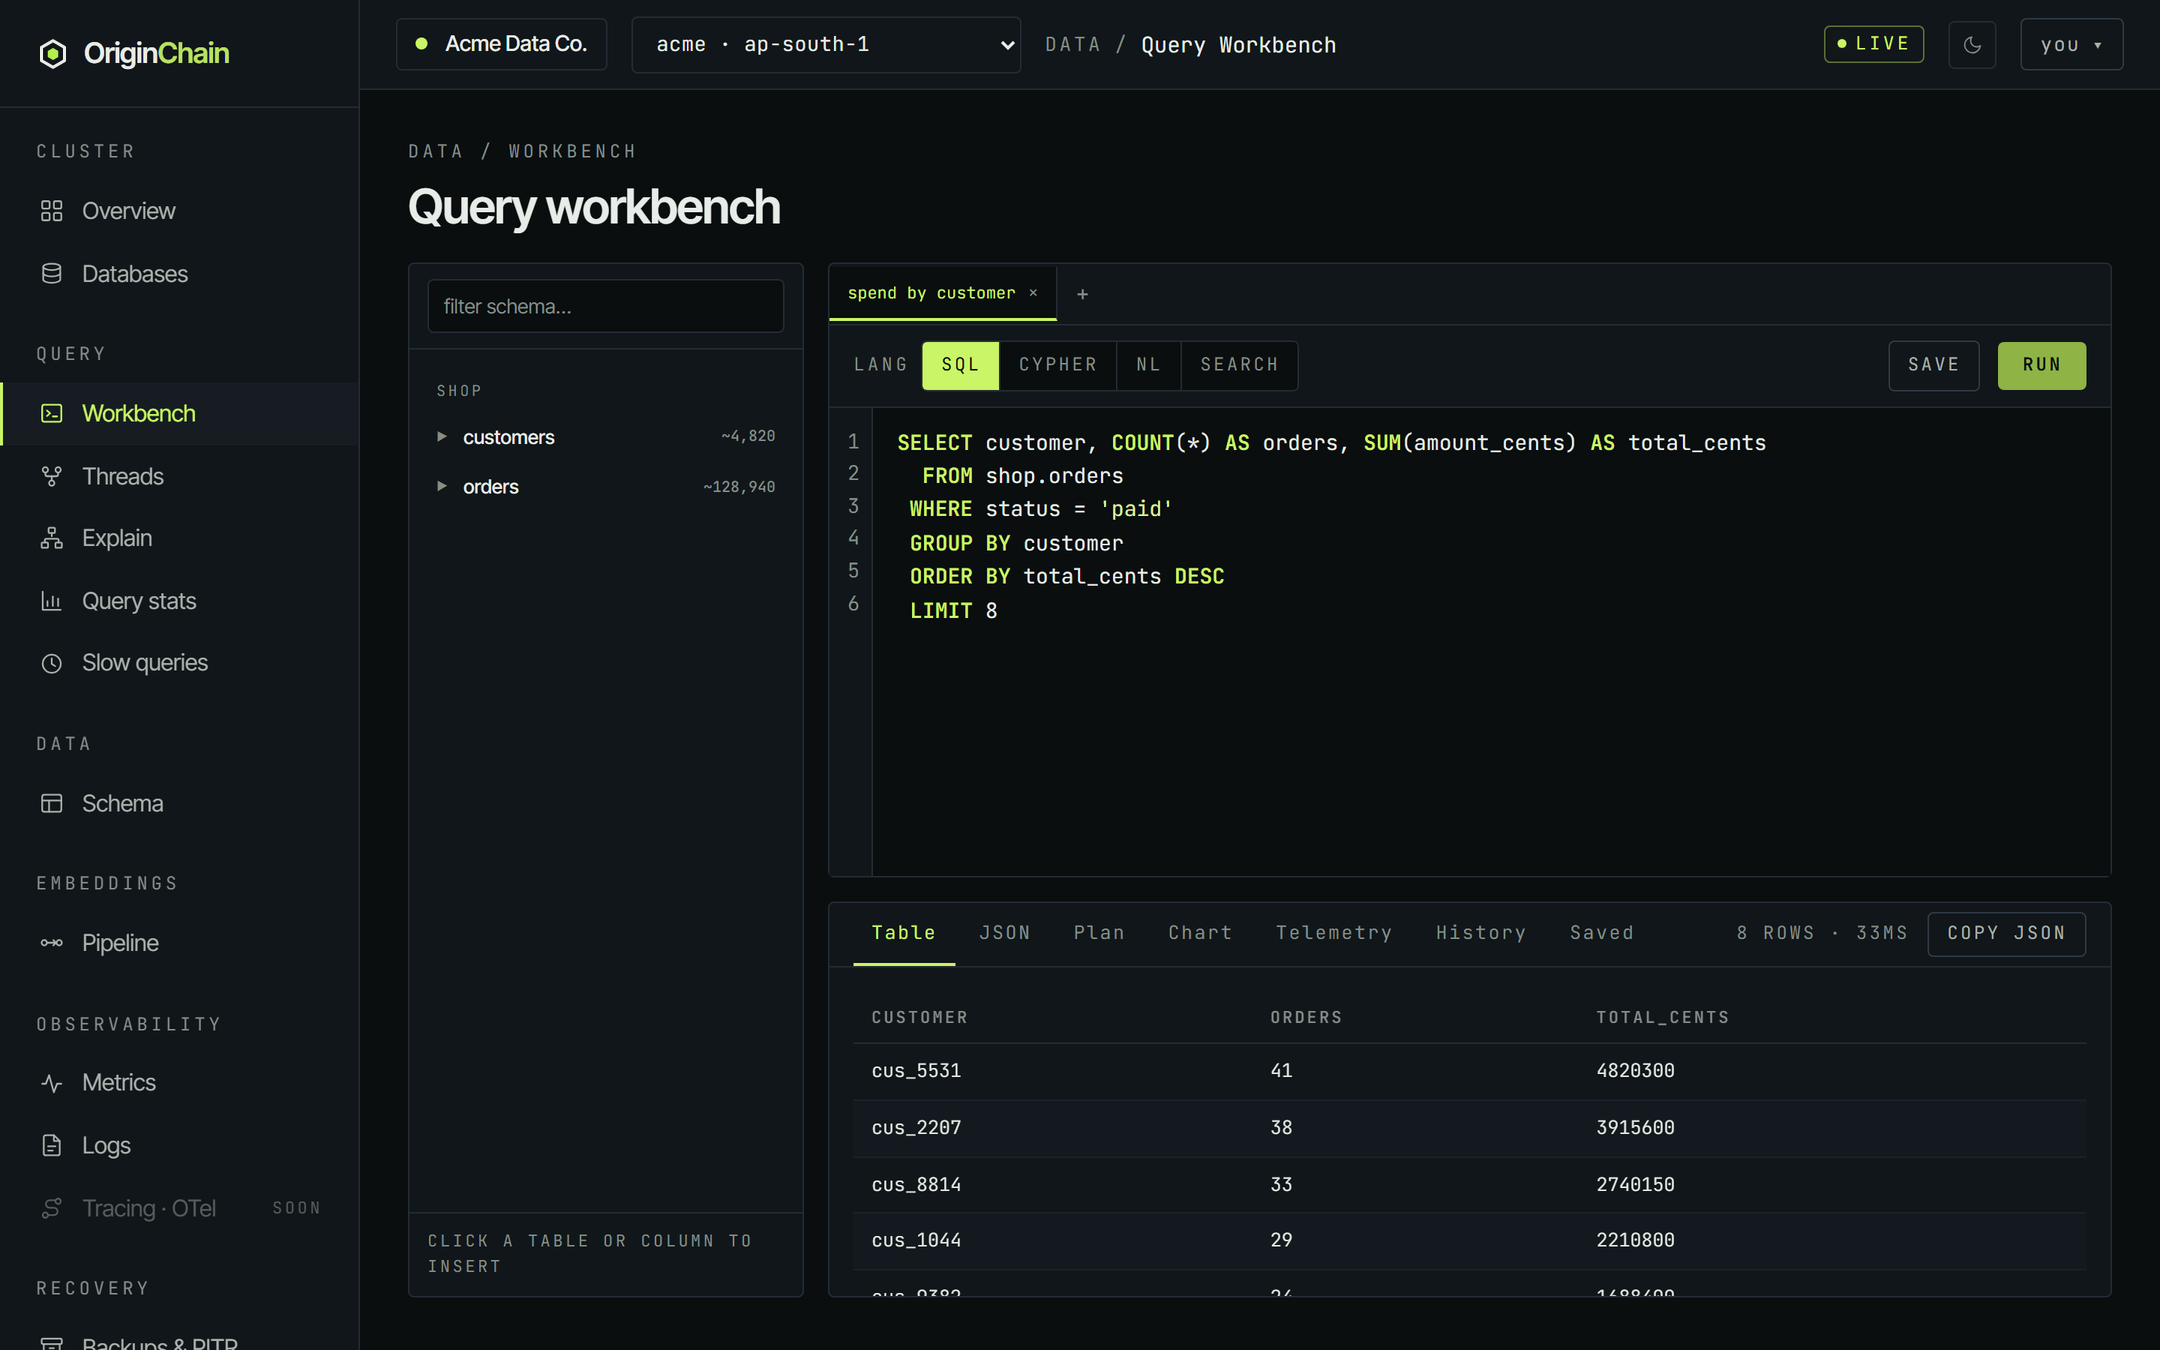
Task: Click the TOTAL_CENTS column header
Action: [1662, 1017]
